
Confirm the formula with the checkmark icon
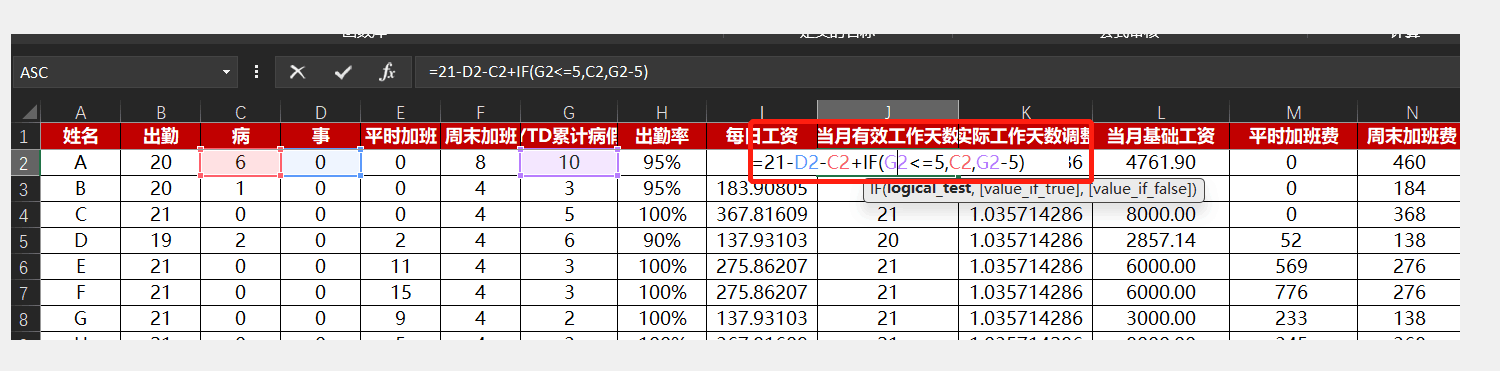tap(343, 72)
